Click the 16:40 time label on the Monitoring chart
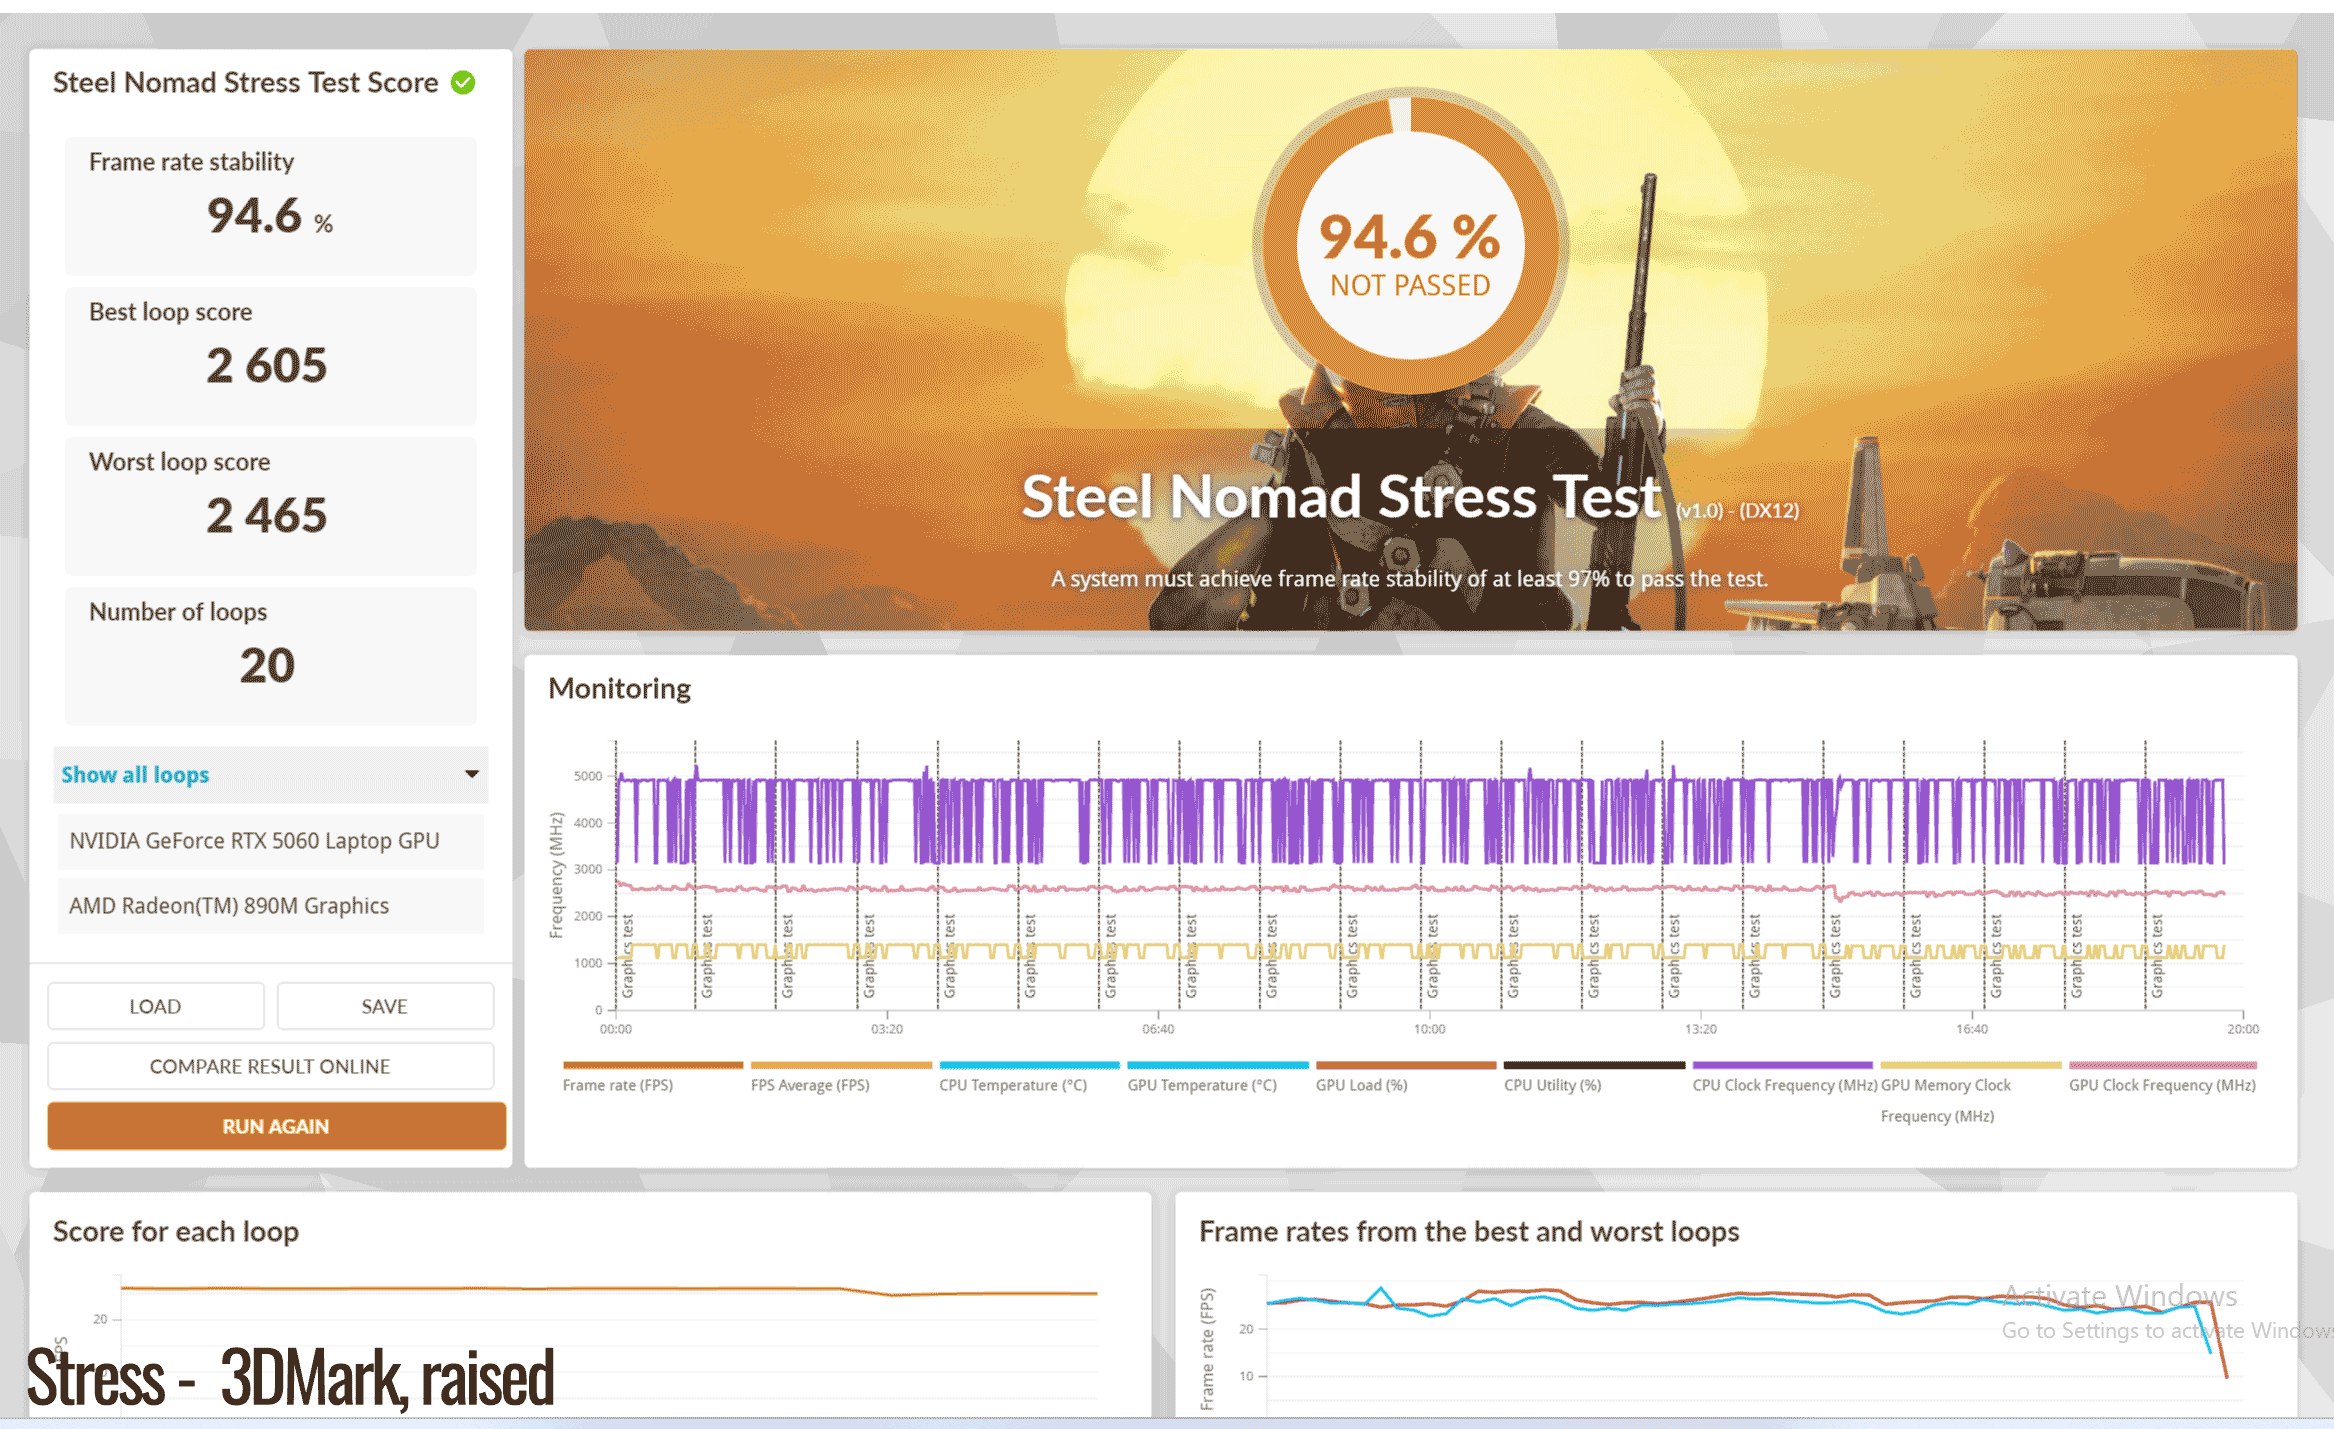The height and width of the screenshot is (1429, 2334). click(x=1972, y=1029)
